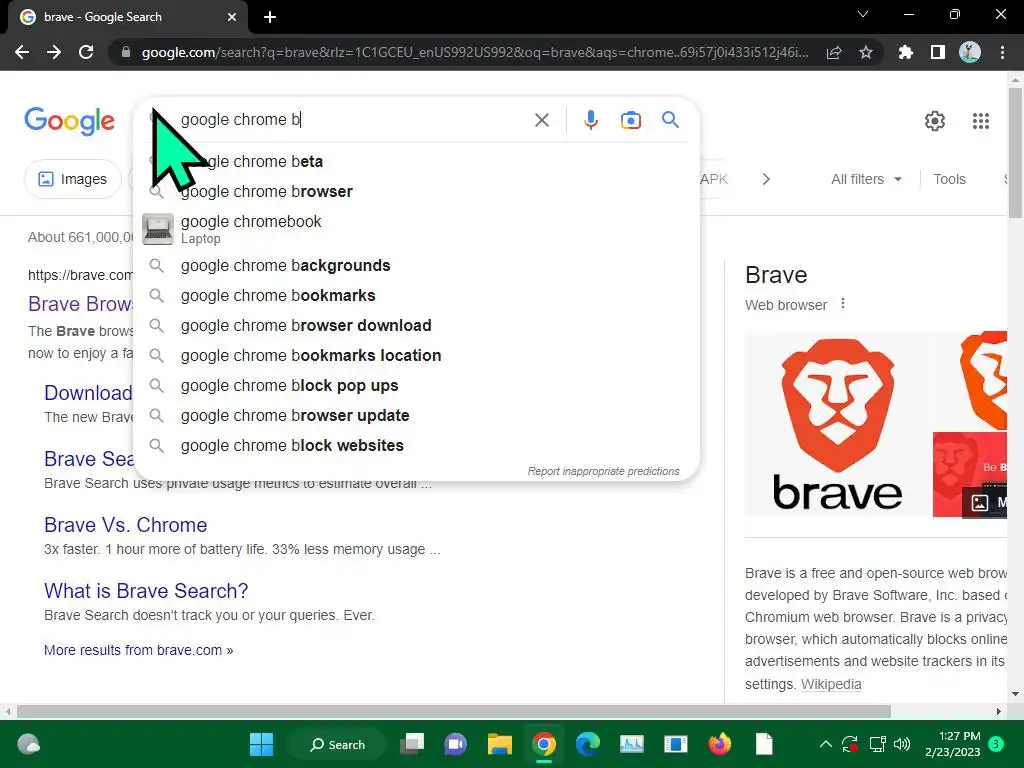Open the Extensions puzzle icon
1024x768 pixels.
coord(905,52)
